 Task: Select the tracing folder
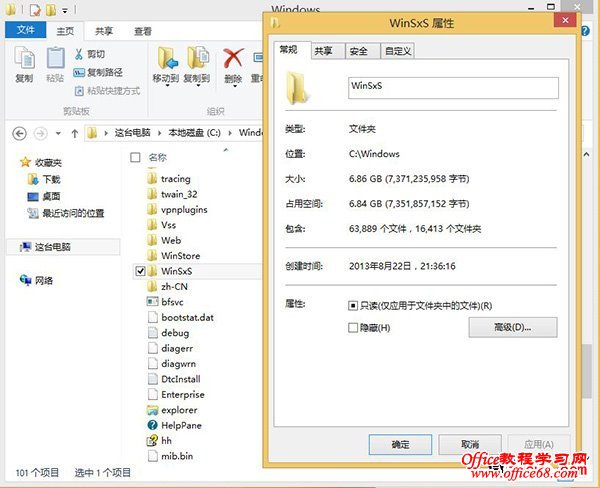tap(169, 179)
